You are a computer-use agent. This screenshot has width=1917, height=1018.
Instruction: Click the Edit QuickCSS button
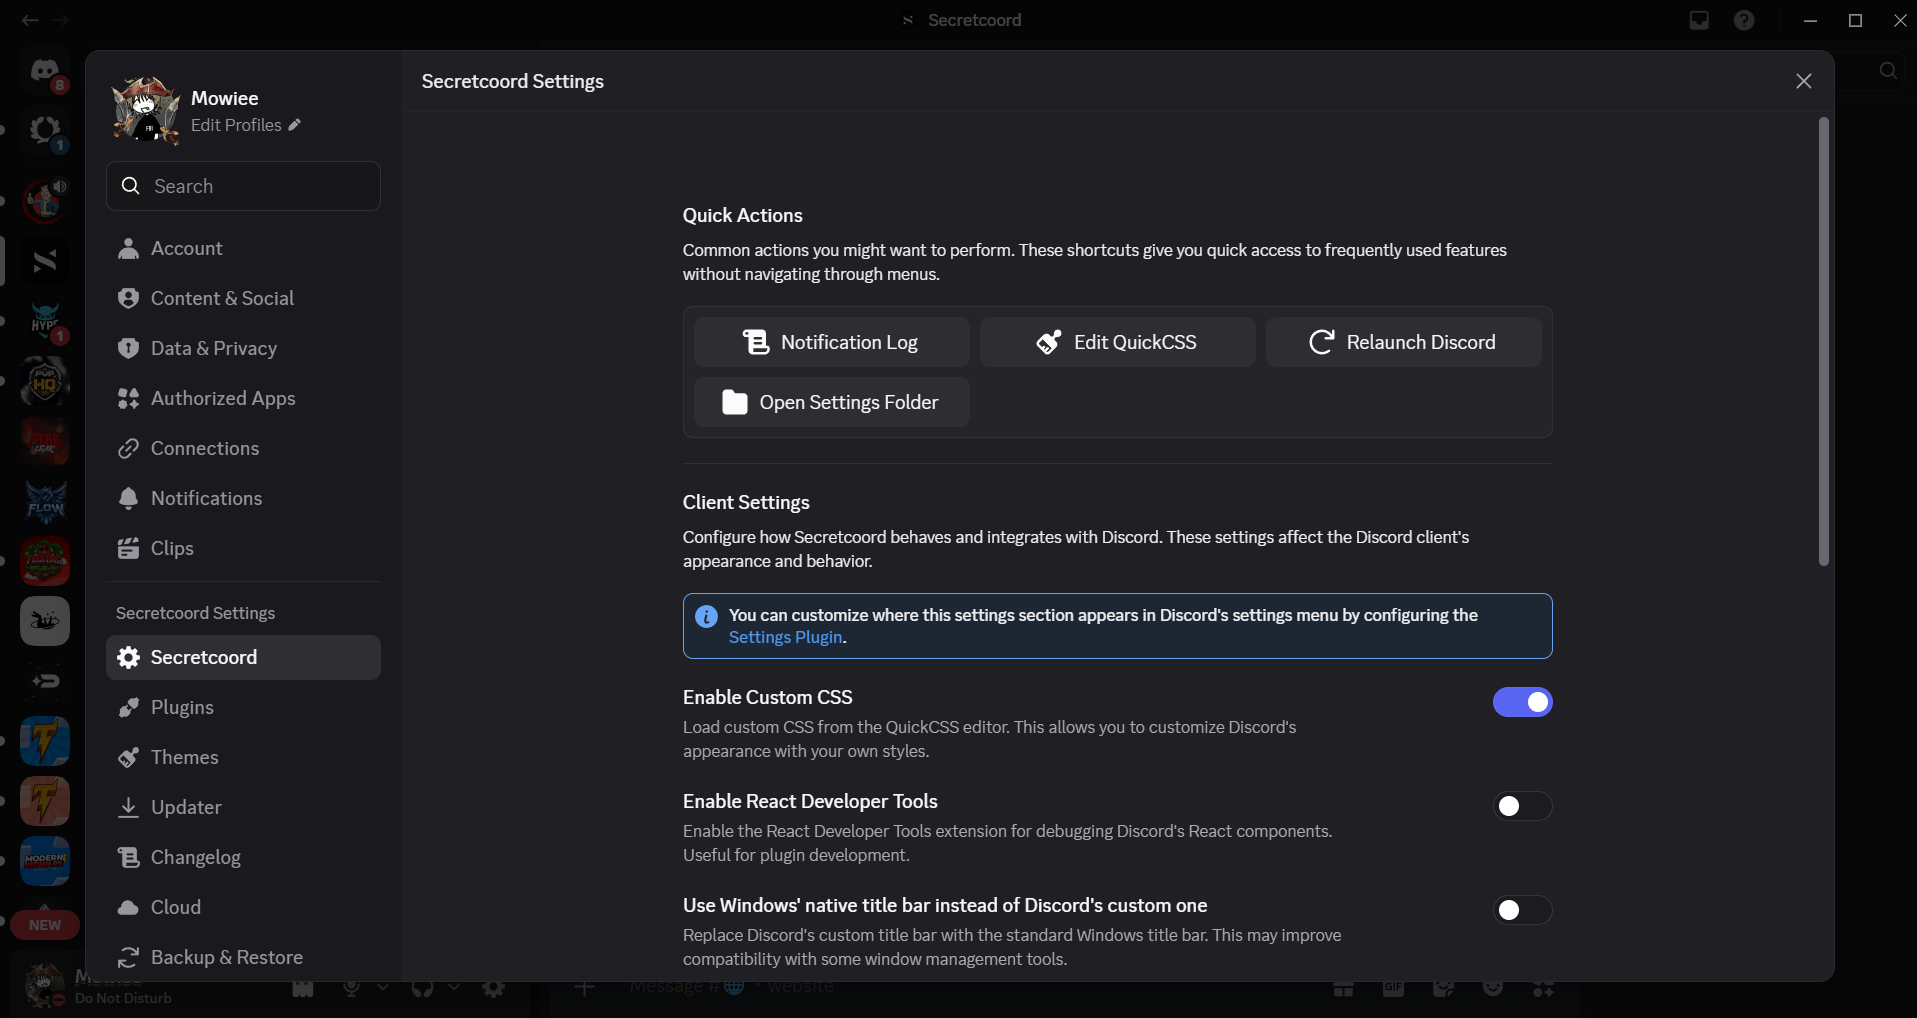1117,342
